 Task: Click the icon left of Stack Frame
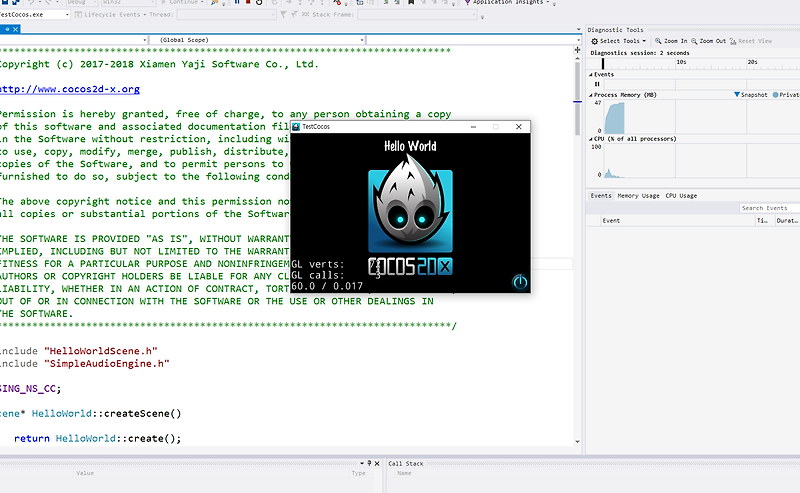point(305,14)
